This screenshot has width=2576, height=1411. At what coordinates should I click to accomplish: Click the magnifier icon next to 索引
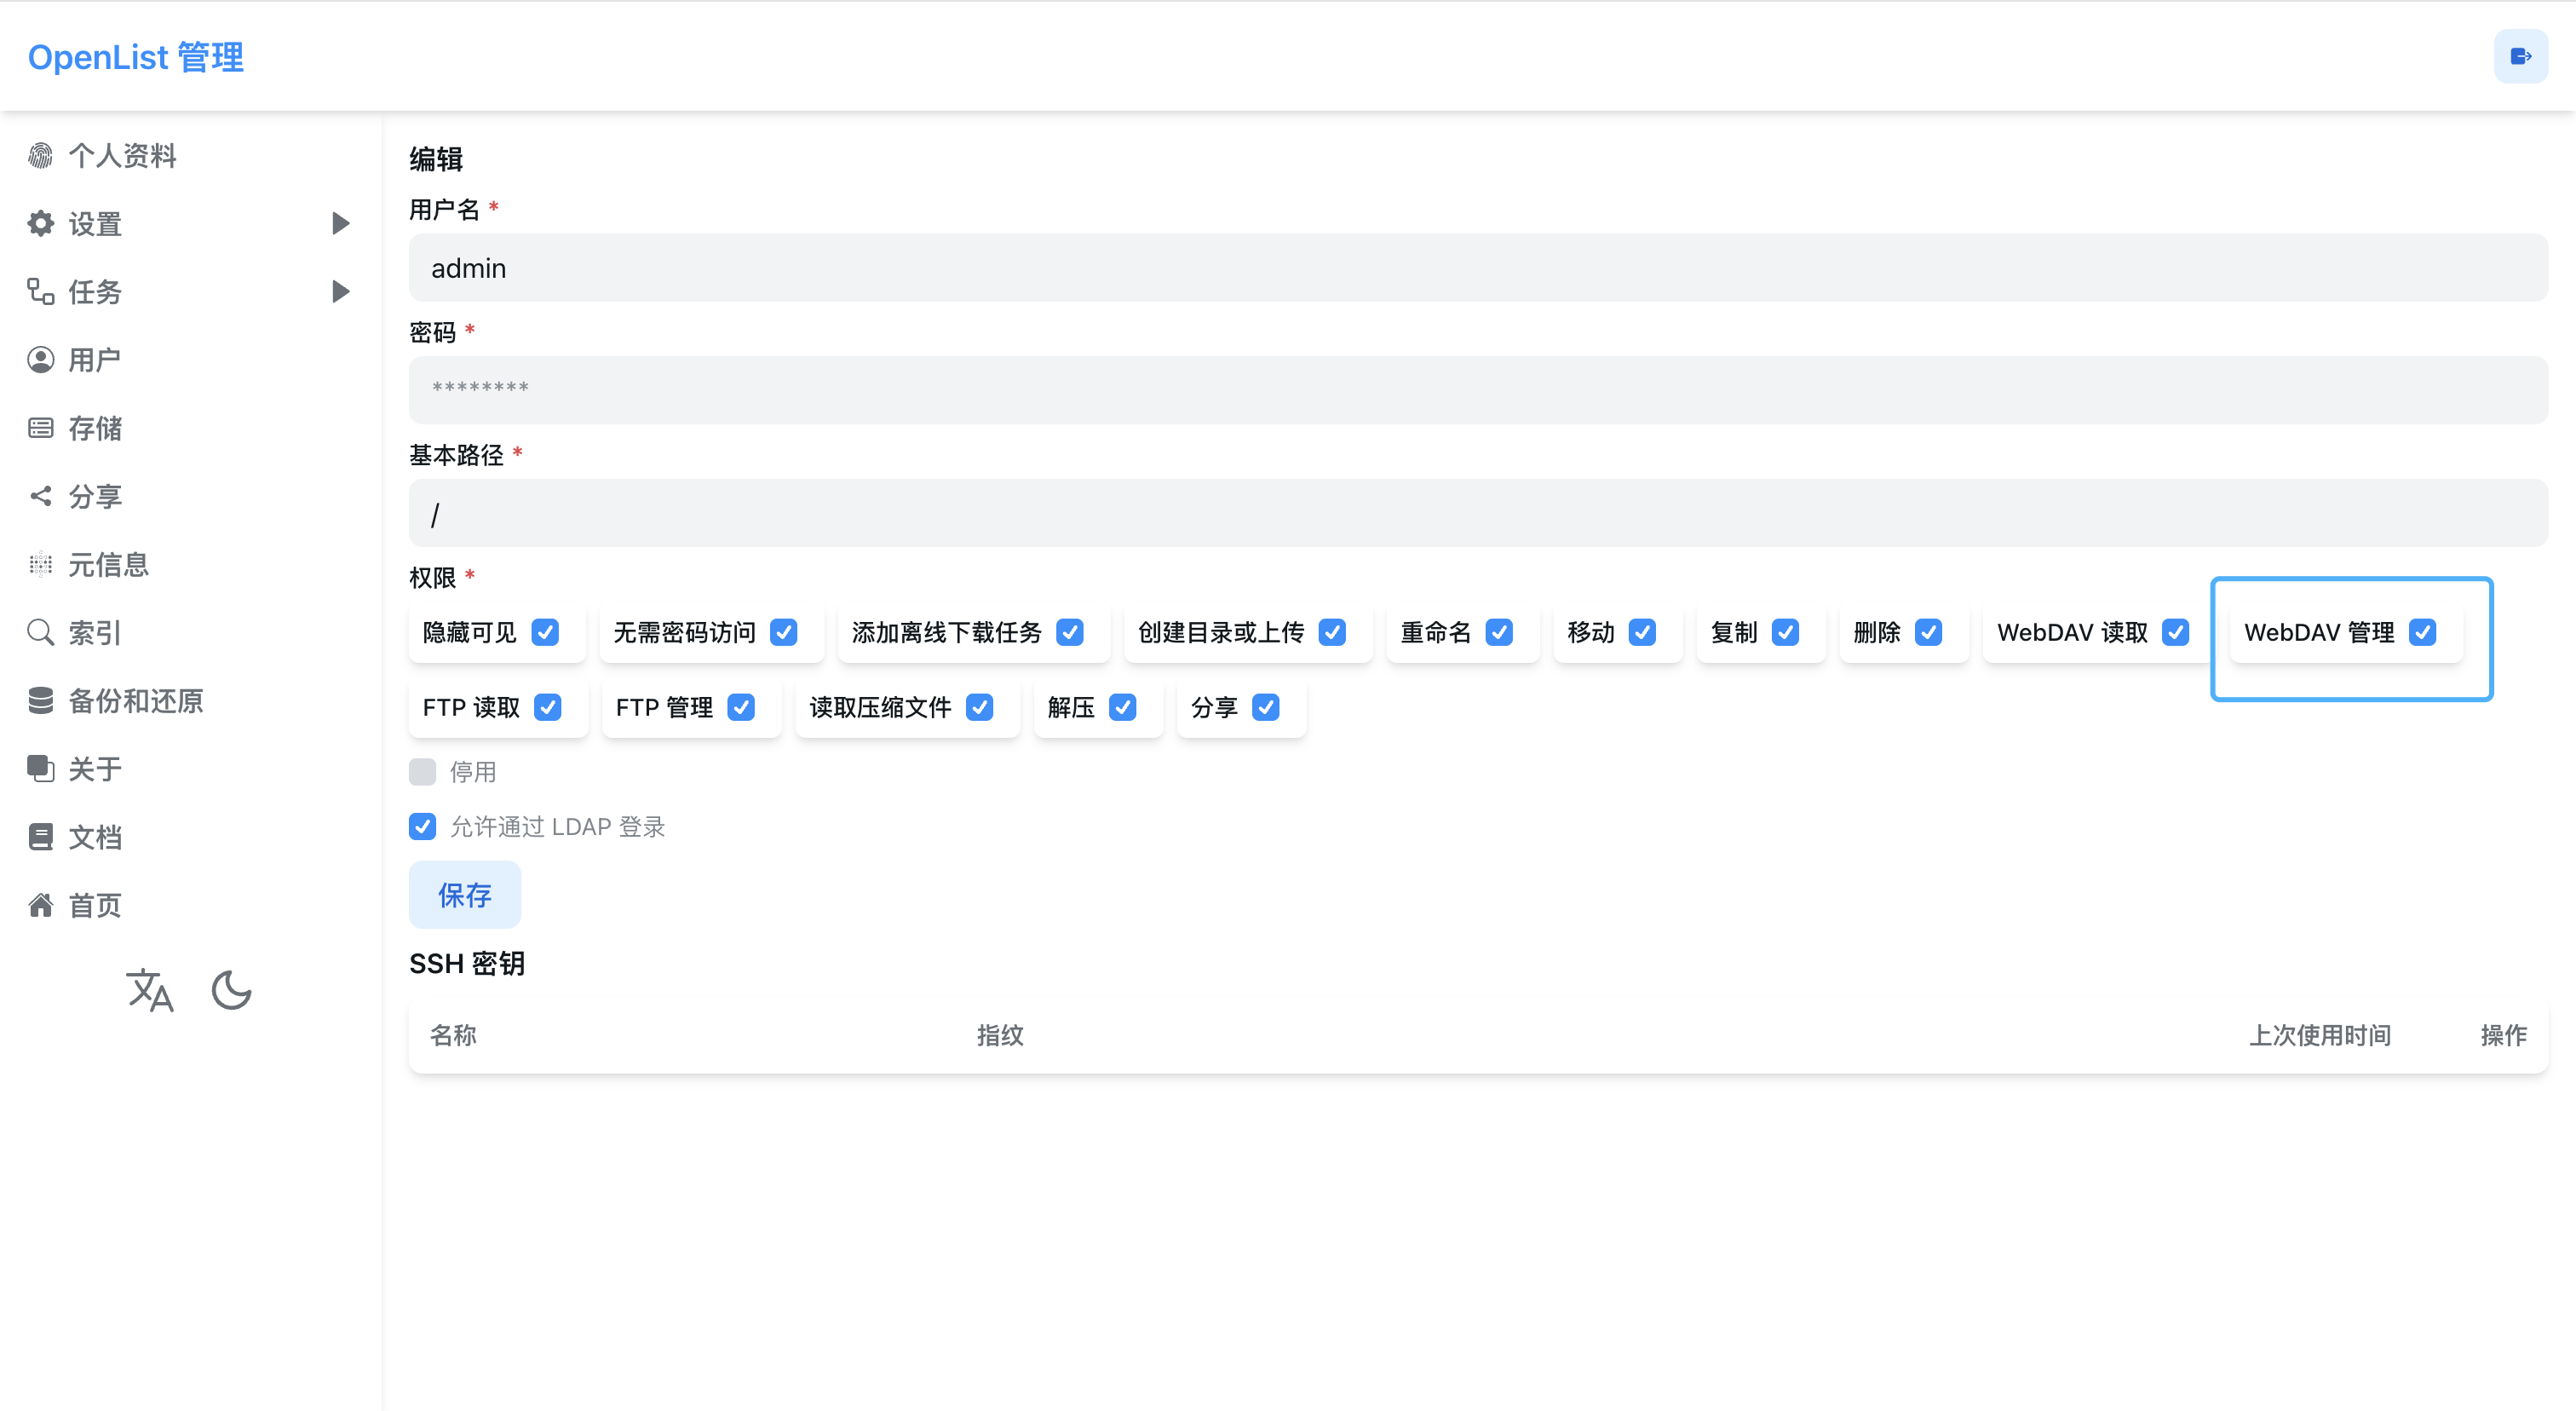click(x=41, y=632)
